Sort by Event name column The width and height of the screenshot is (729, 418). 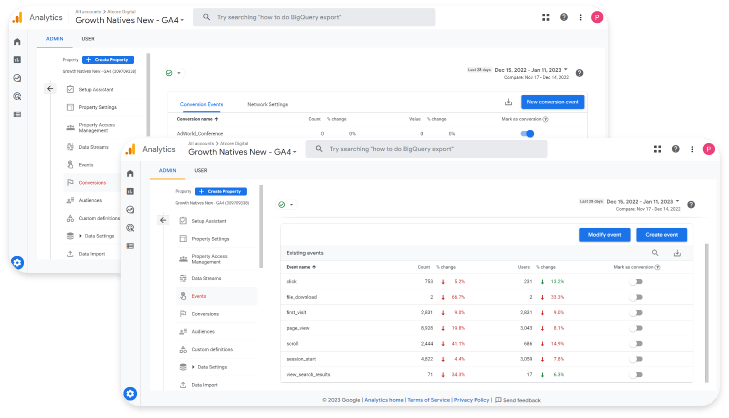click(301, 267)
